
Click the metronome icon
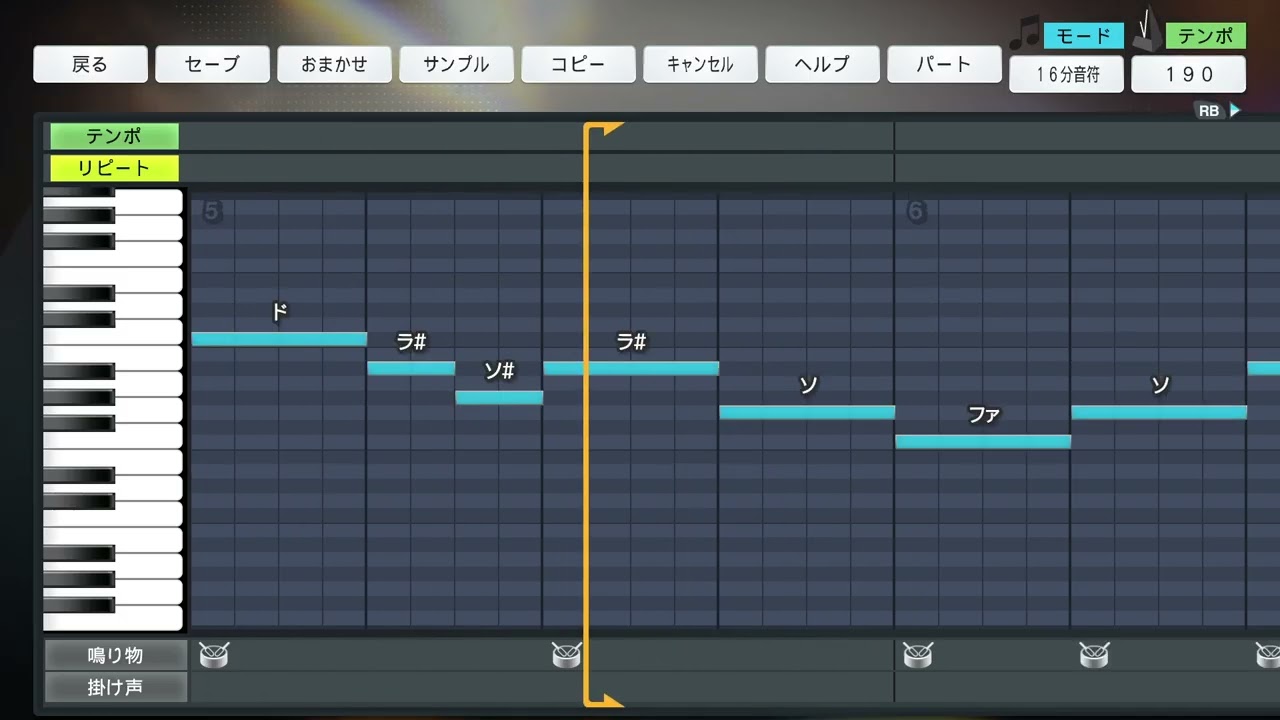[1146, 30]
